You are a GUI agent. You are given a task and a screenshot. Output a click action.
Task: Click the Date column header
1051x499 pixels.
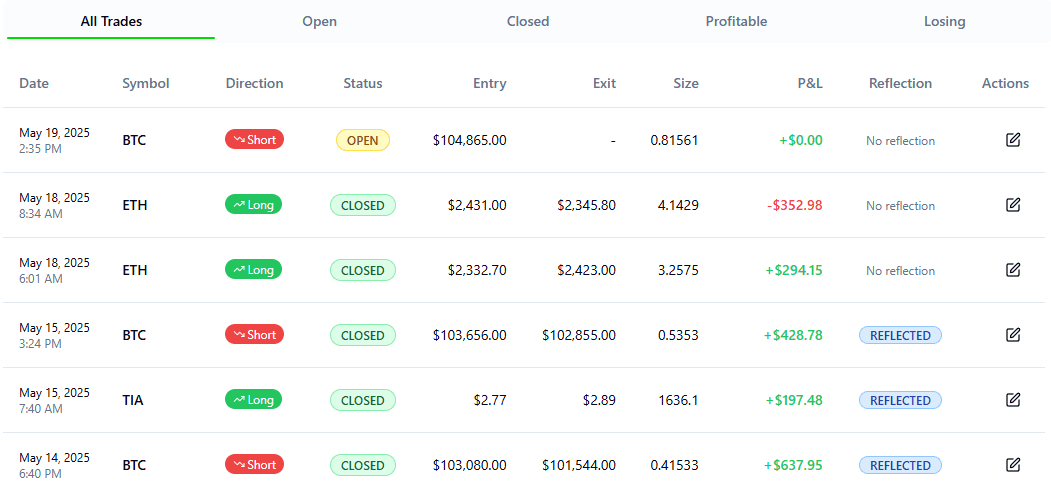[x=34, y=84]
